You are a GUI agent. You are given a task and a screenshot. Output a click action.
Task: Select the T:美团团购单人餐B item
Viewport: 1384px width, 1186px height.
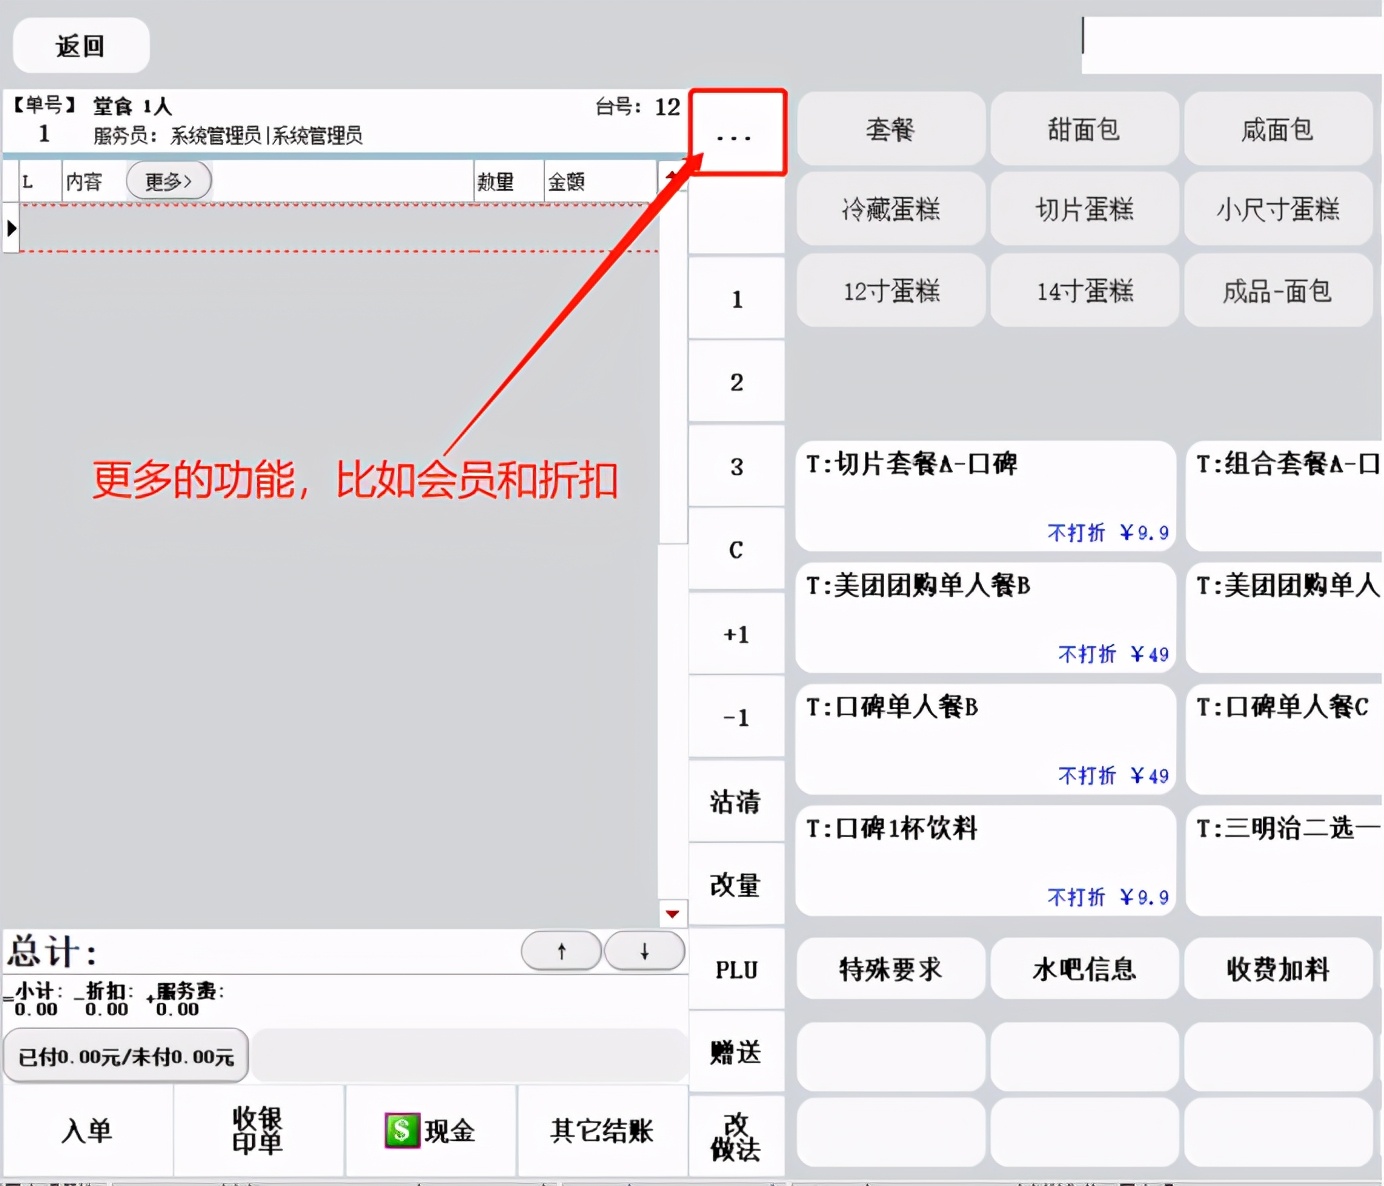(985, 617)
